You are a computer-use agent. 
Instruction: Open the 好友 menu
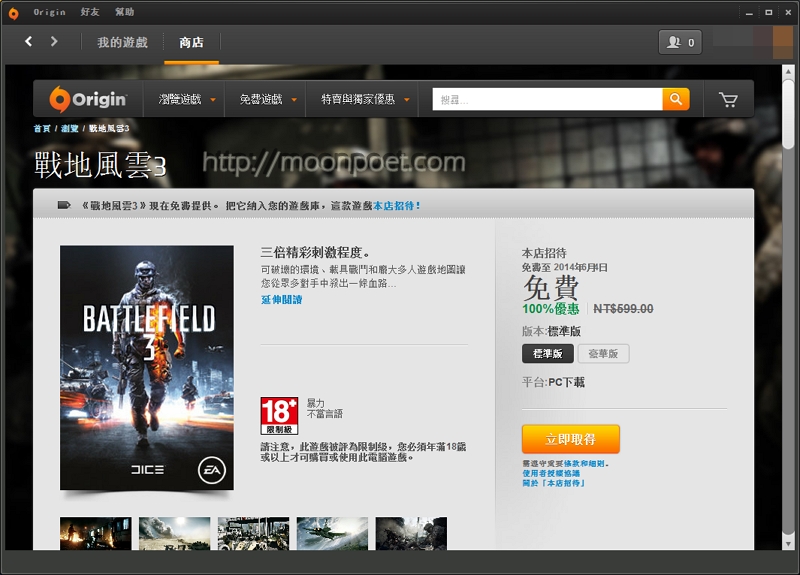pyautogui.click(x=89, y=12)
